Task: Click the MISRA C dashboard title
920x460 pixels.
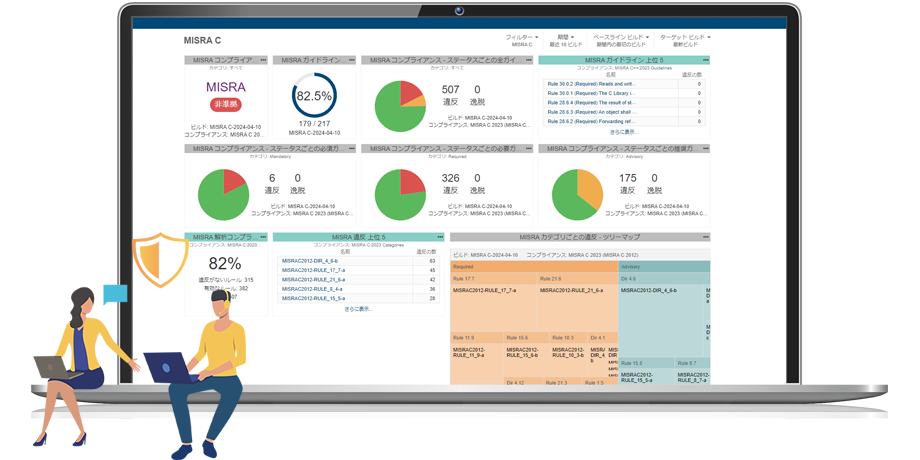Action: [202, 40]
